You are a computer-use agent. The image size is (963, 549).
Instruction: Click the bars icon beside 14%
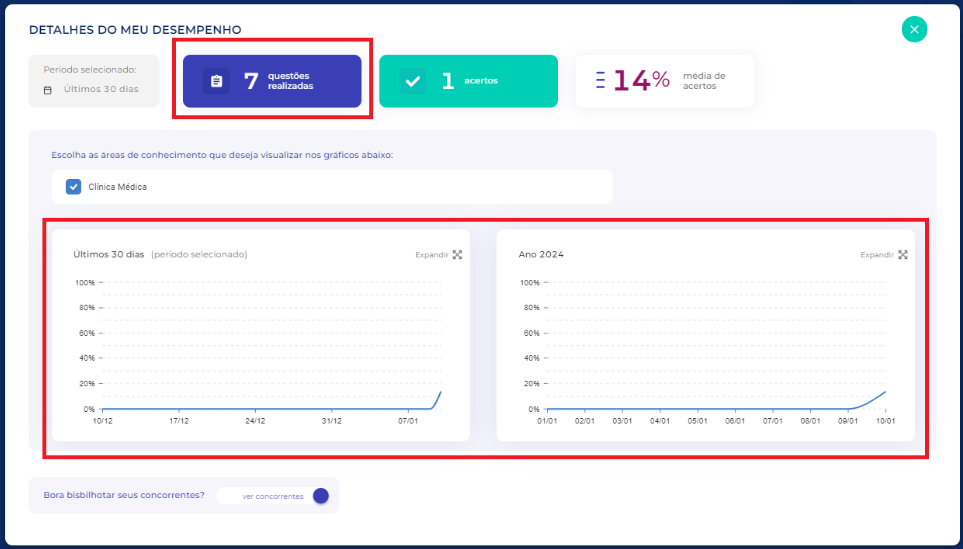(600, 80)
